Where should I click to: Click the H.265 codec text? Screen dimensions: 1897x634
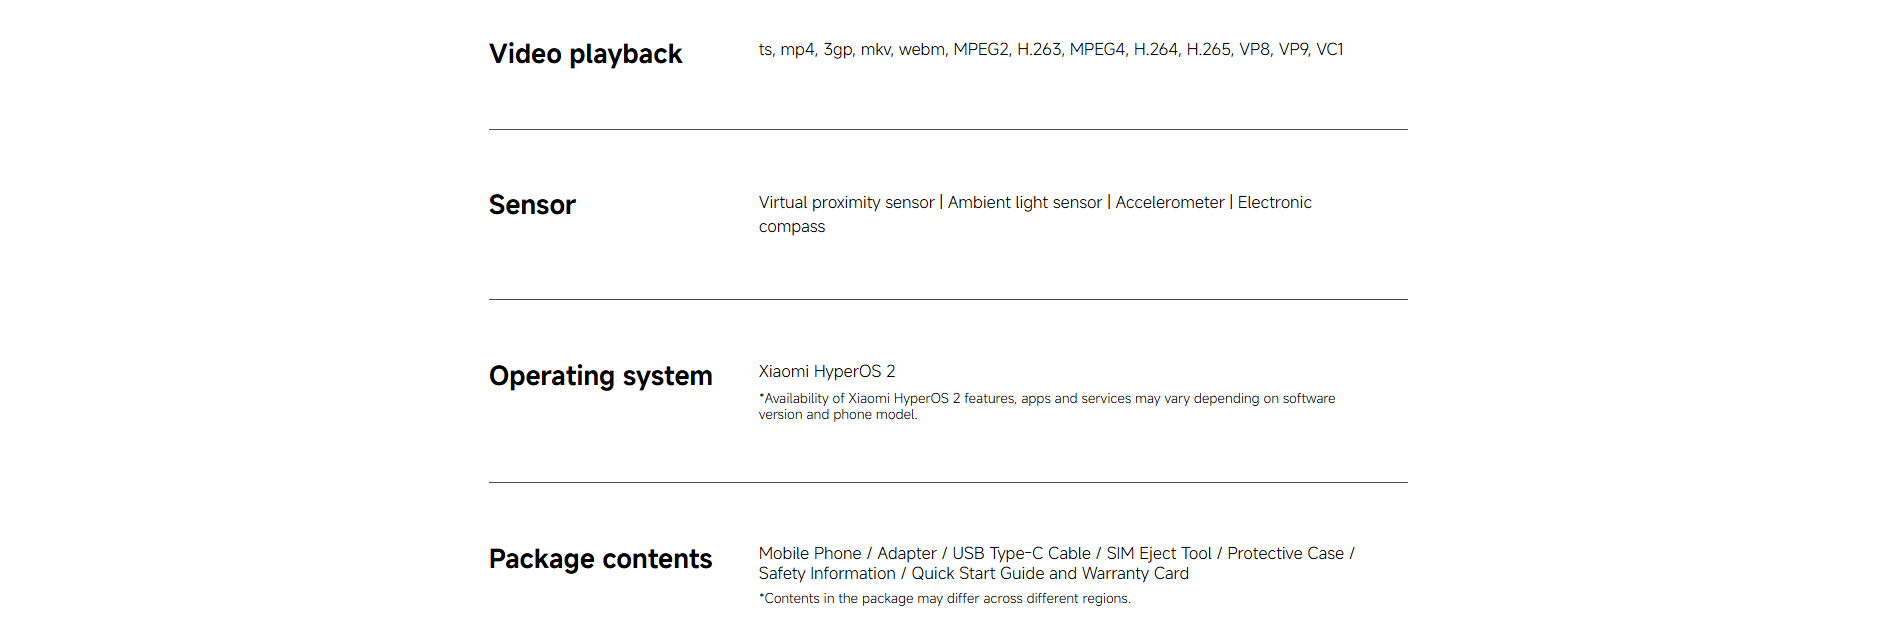(1208, 50)
